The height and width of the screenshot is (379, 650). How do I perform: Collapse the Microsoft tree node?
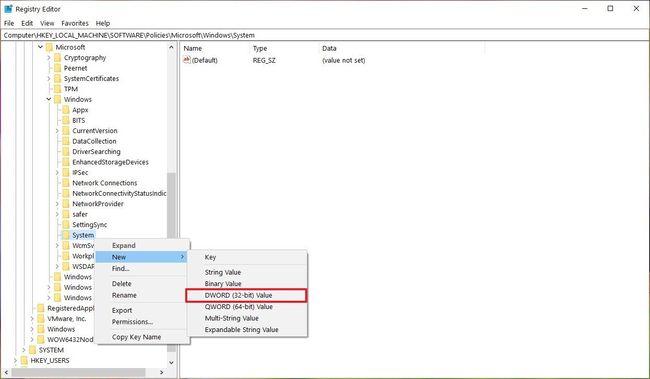click(40, 47)
